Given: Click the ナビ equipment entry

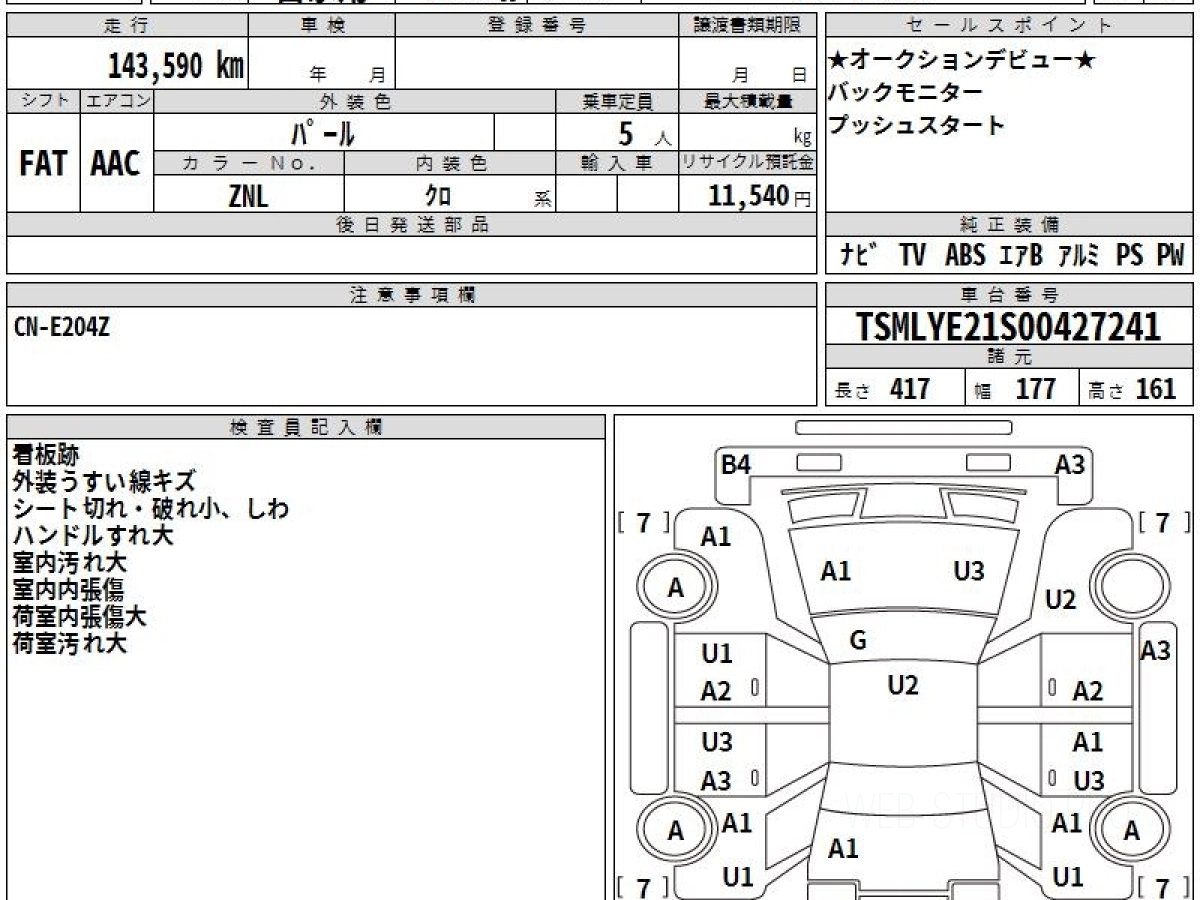Looking at the screenshot, I should [x=860, y=255].
